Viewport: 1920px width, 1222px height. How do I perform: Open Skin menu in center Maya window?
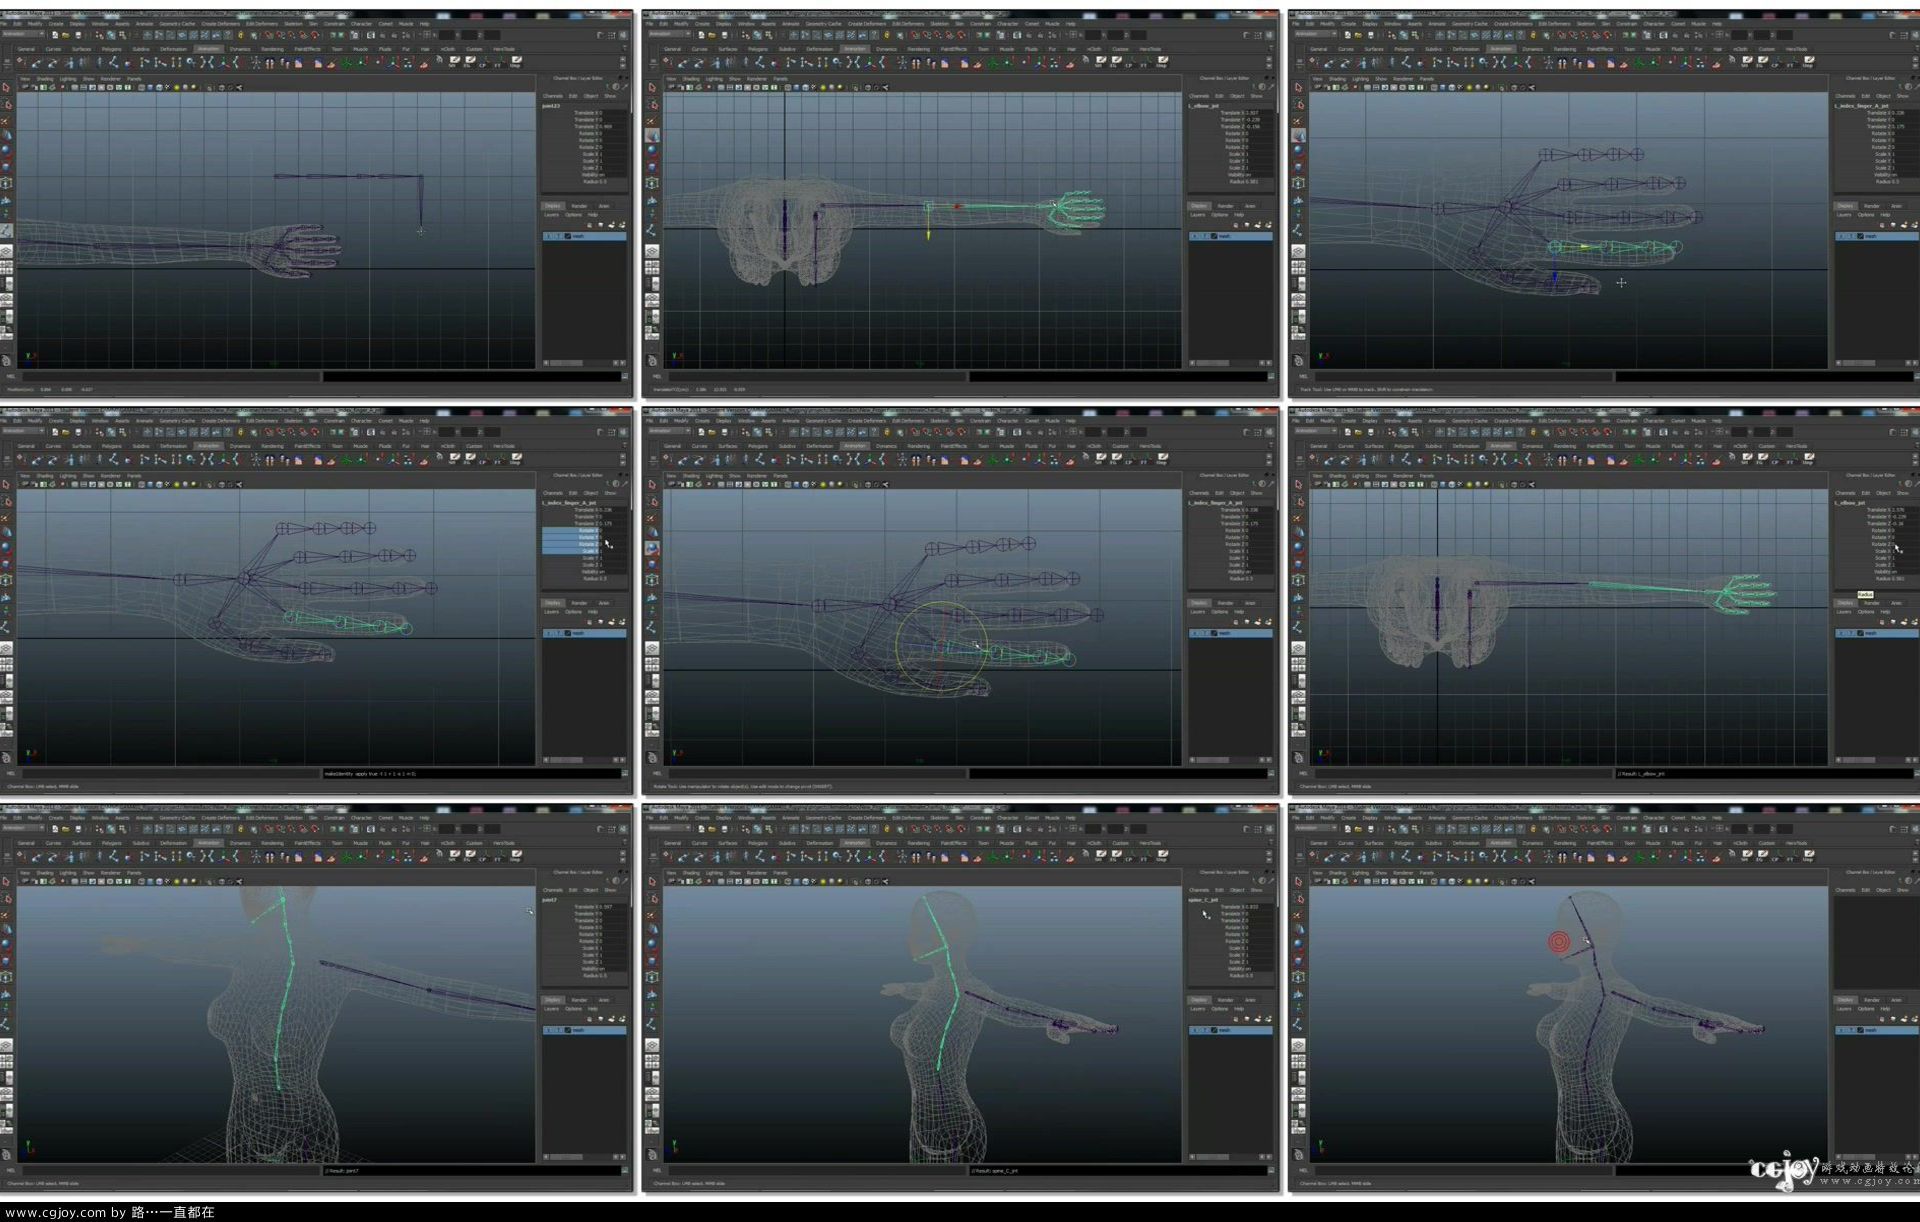[959, 421]
